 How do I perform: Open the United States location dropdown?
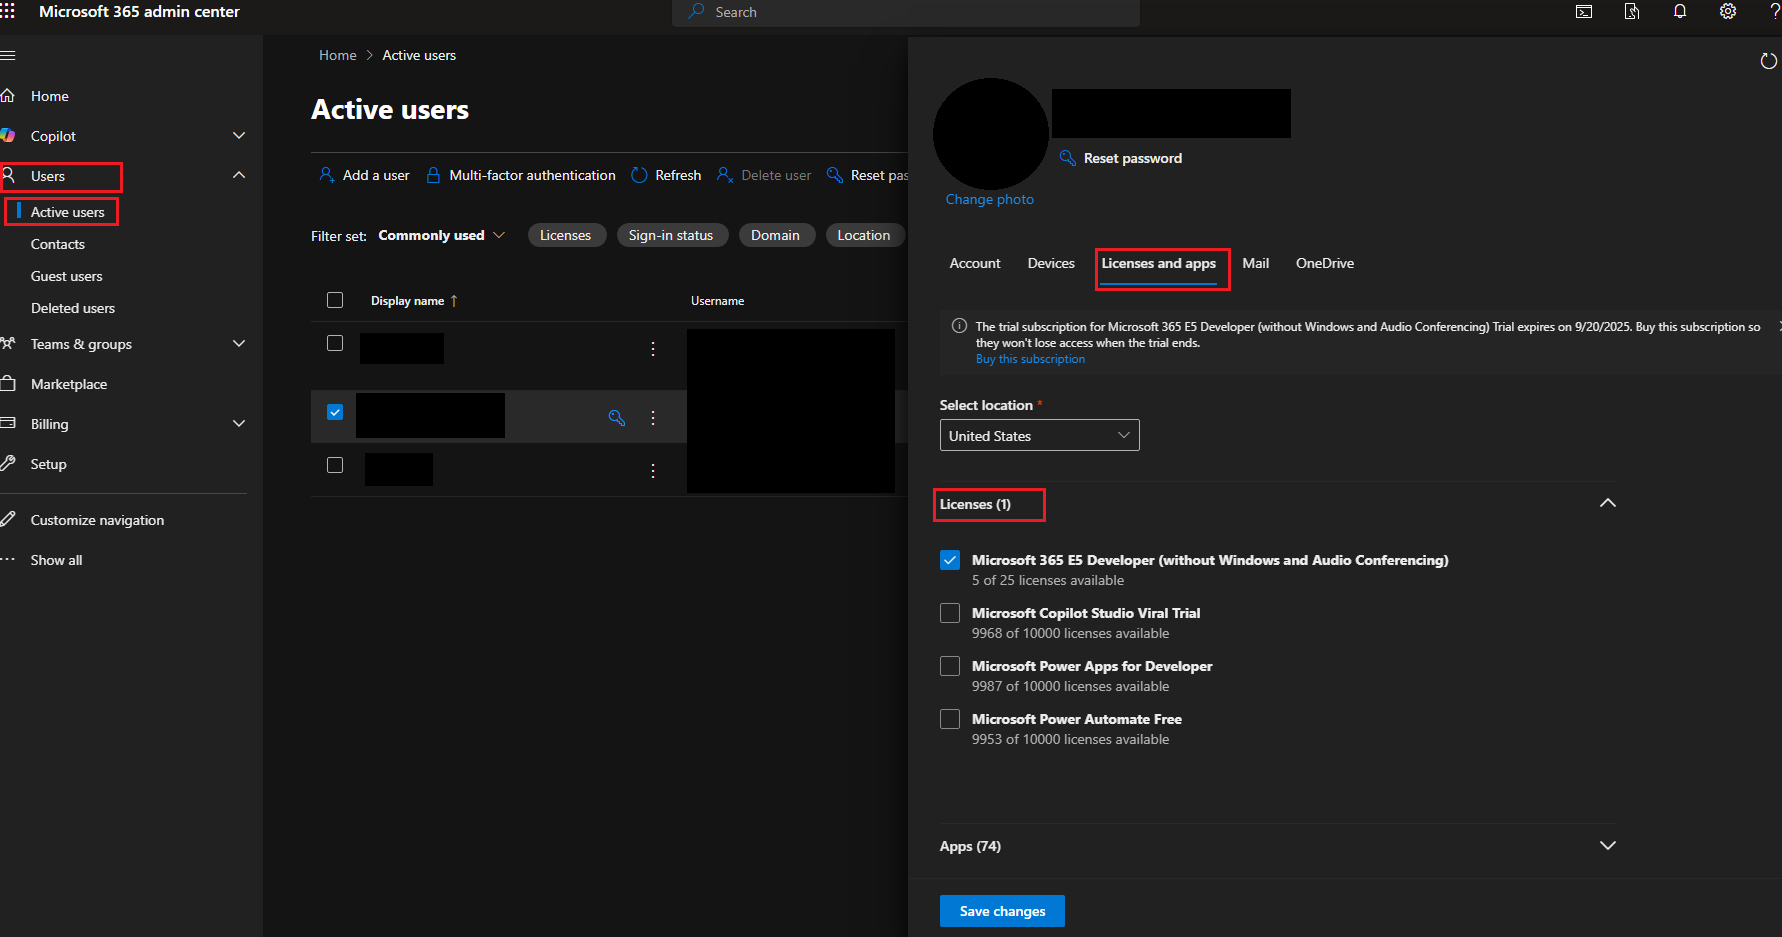pyautogui.click(x=1039, y=435)
